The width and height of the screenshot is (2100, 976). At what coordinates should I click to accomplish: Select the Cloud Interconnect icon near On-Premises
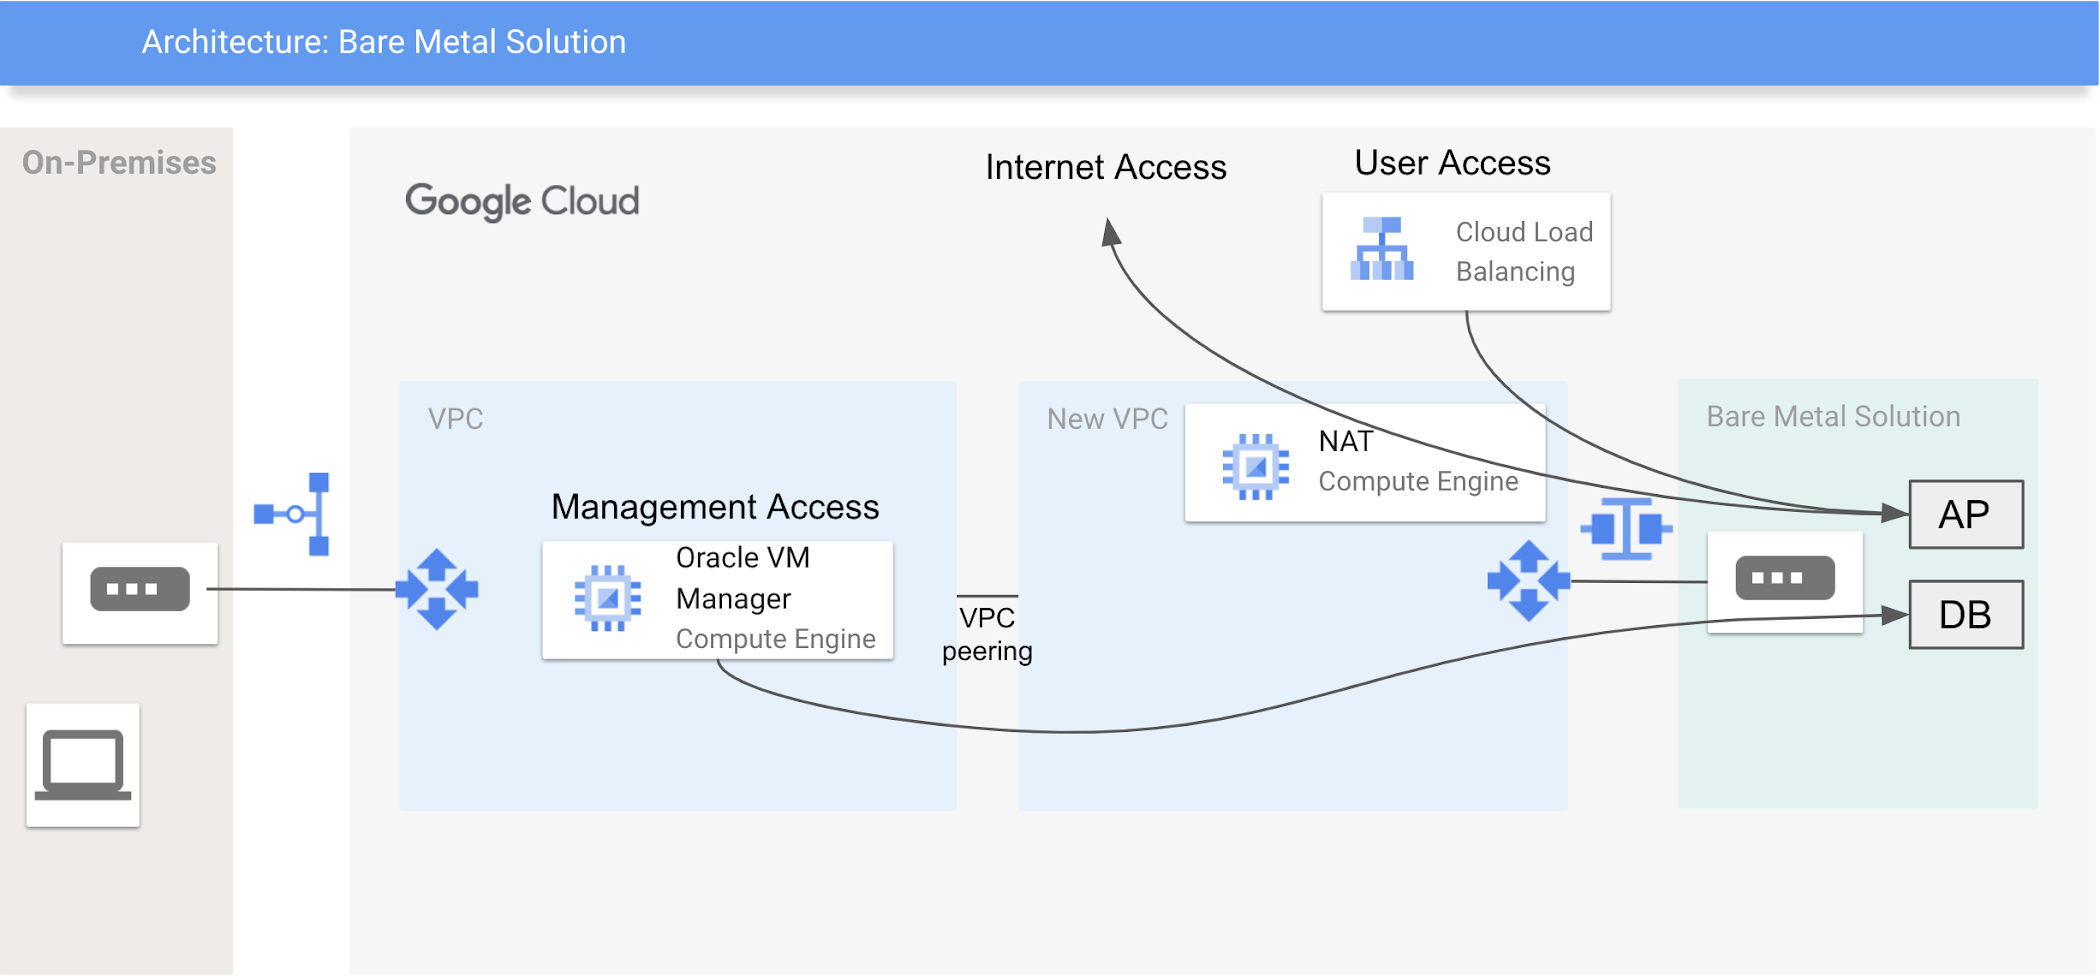(292, 514)
